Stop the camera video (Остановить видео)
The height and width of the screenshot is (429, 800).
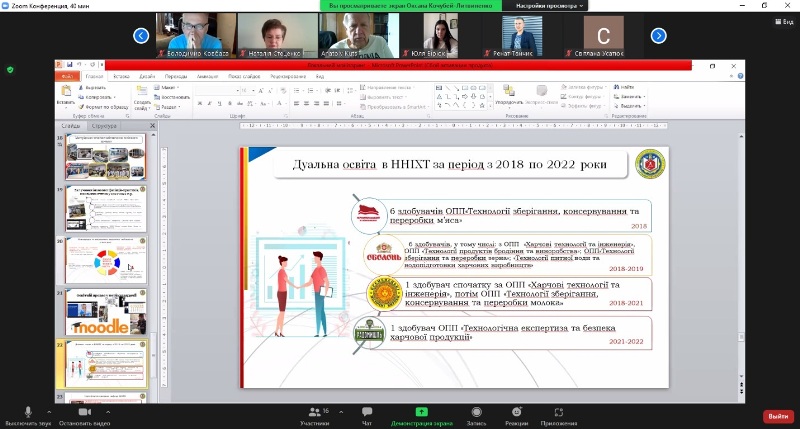click(83, 412)
